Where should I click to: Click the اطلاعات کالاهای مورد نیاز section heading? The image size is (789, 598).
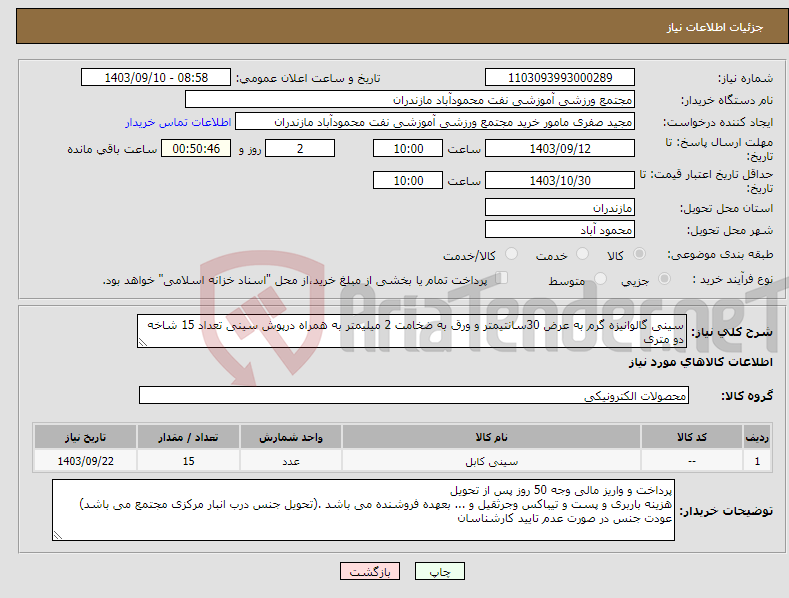700,362
